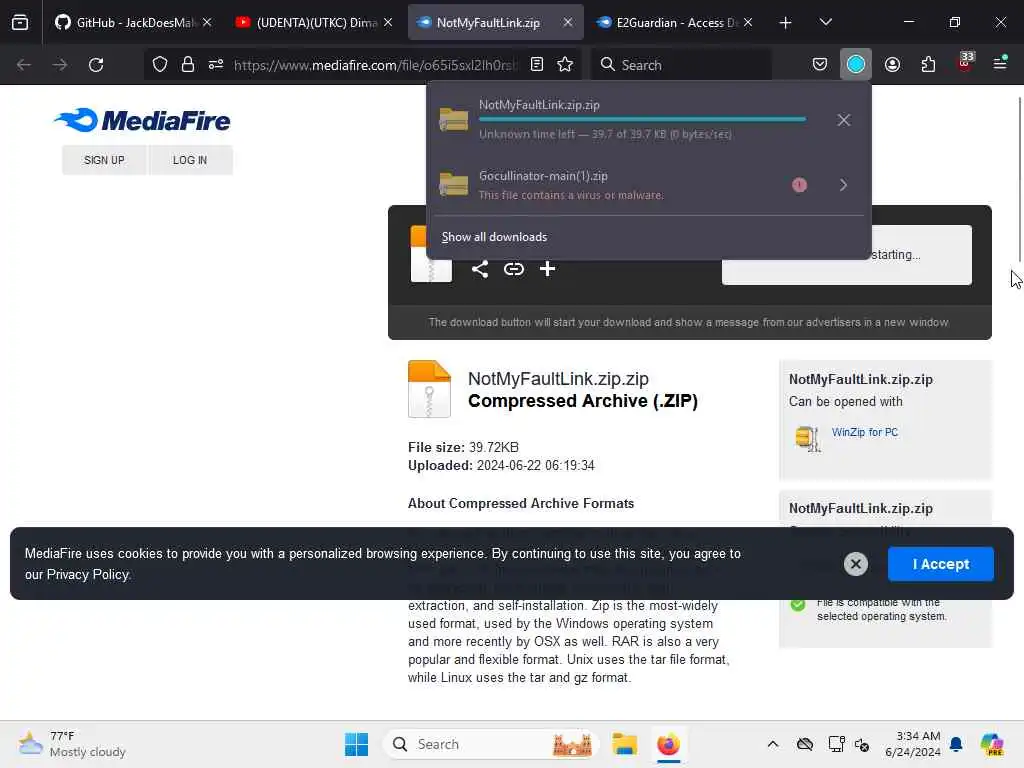This screenshot has height=768, width=1024.
Task: Open extension icon with 33 badge
Action: point(965,63)
